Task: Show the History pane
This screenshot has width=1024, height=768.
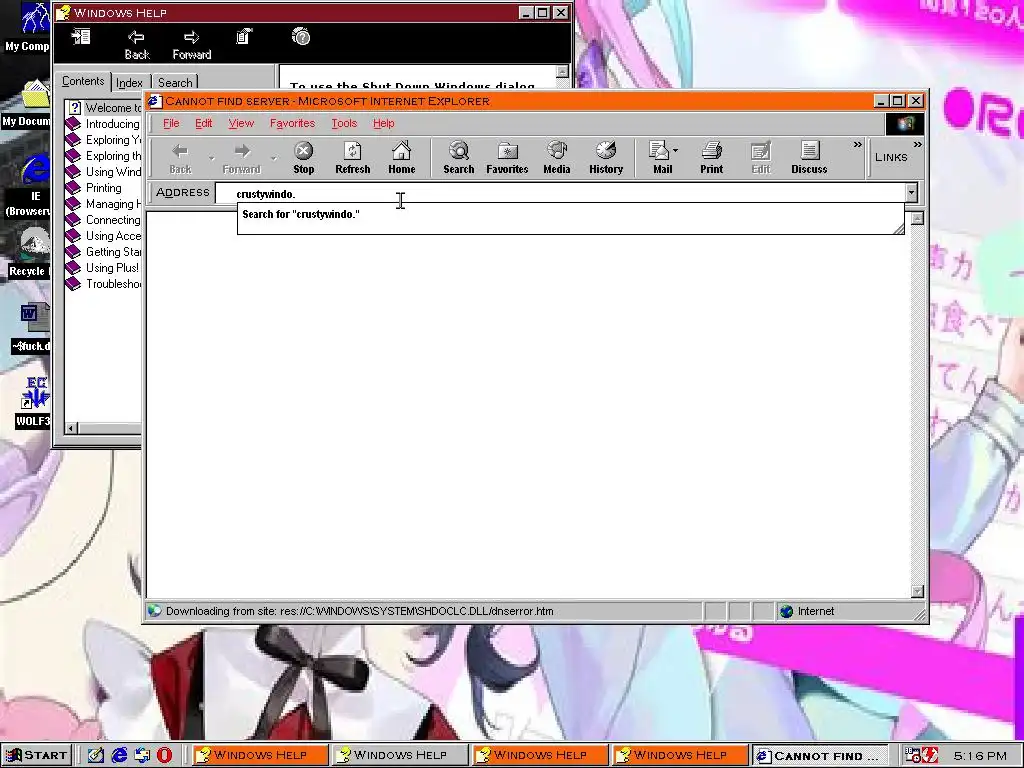Action: 606,158
